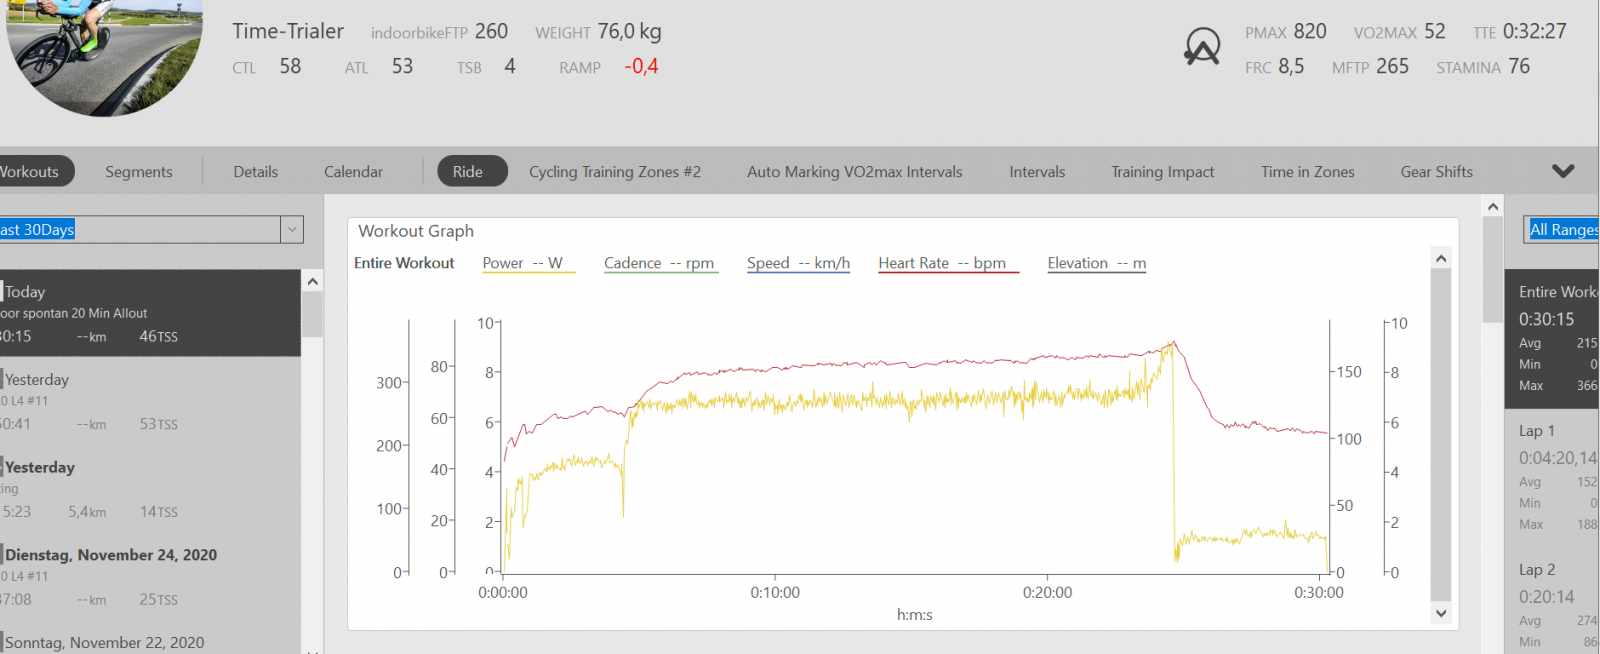Select the All Ranges field
This screenshot has width=1600, height=654.
click(x=1562, y=229)
